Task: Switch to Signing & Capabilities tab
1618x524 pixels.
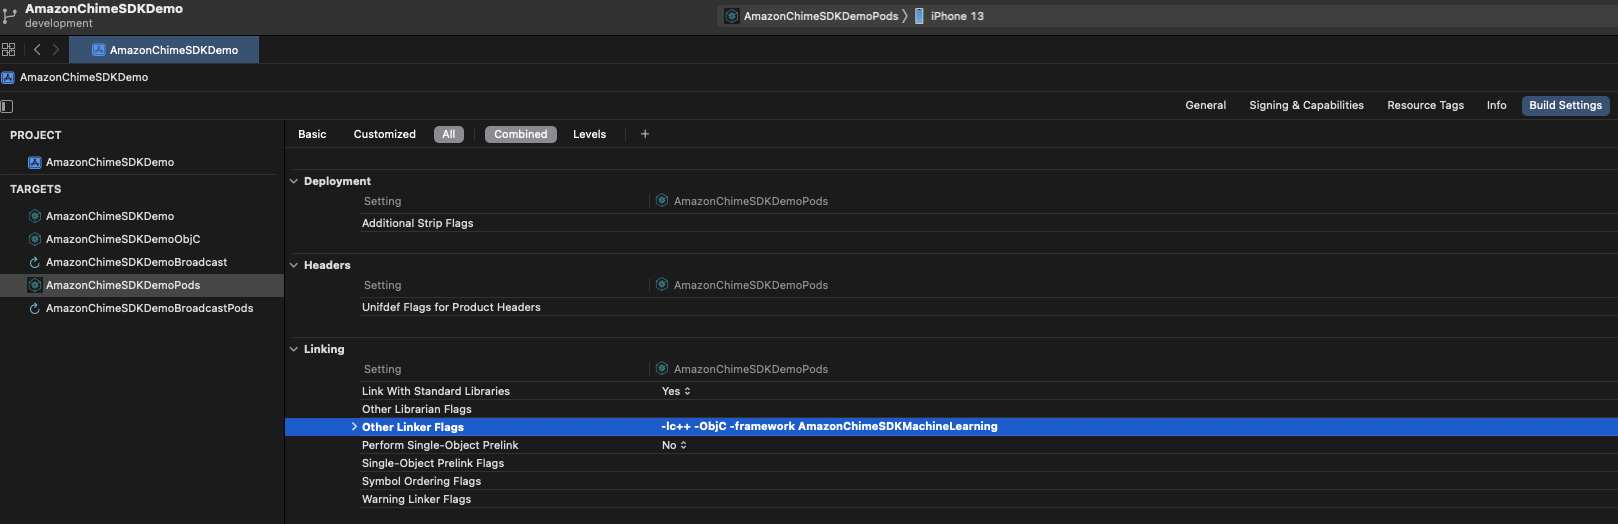Action: point(1306,105)
